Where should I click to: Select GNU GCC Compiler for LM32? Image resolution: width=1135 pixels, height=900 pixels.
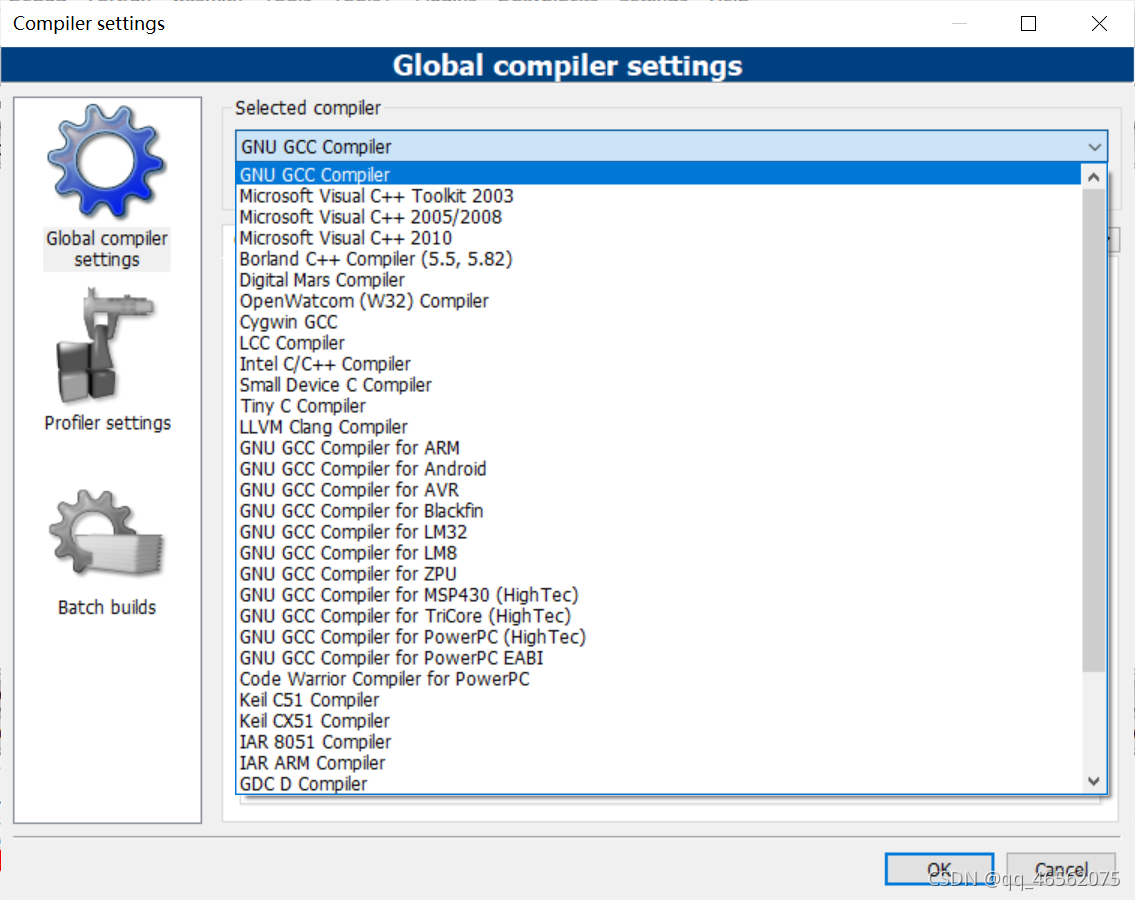click(658, 532)
